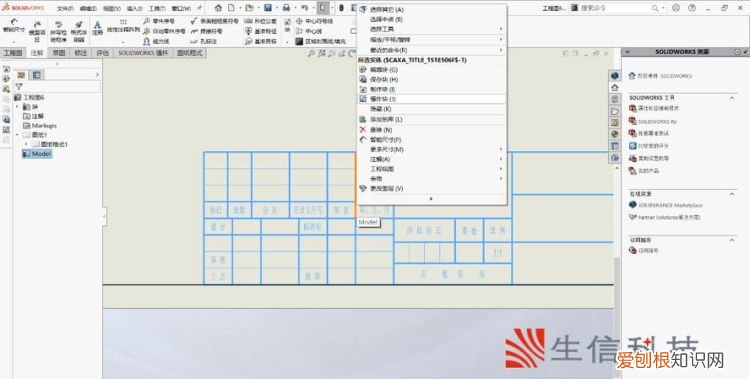Switch to the 草图 ribbon tab
Screen dimensions: 750x379
[x=59, y=53]
